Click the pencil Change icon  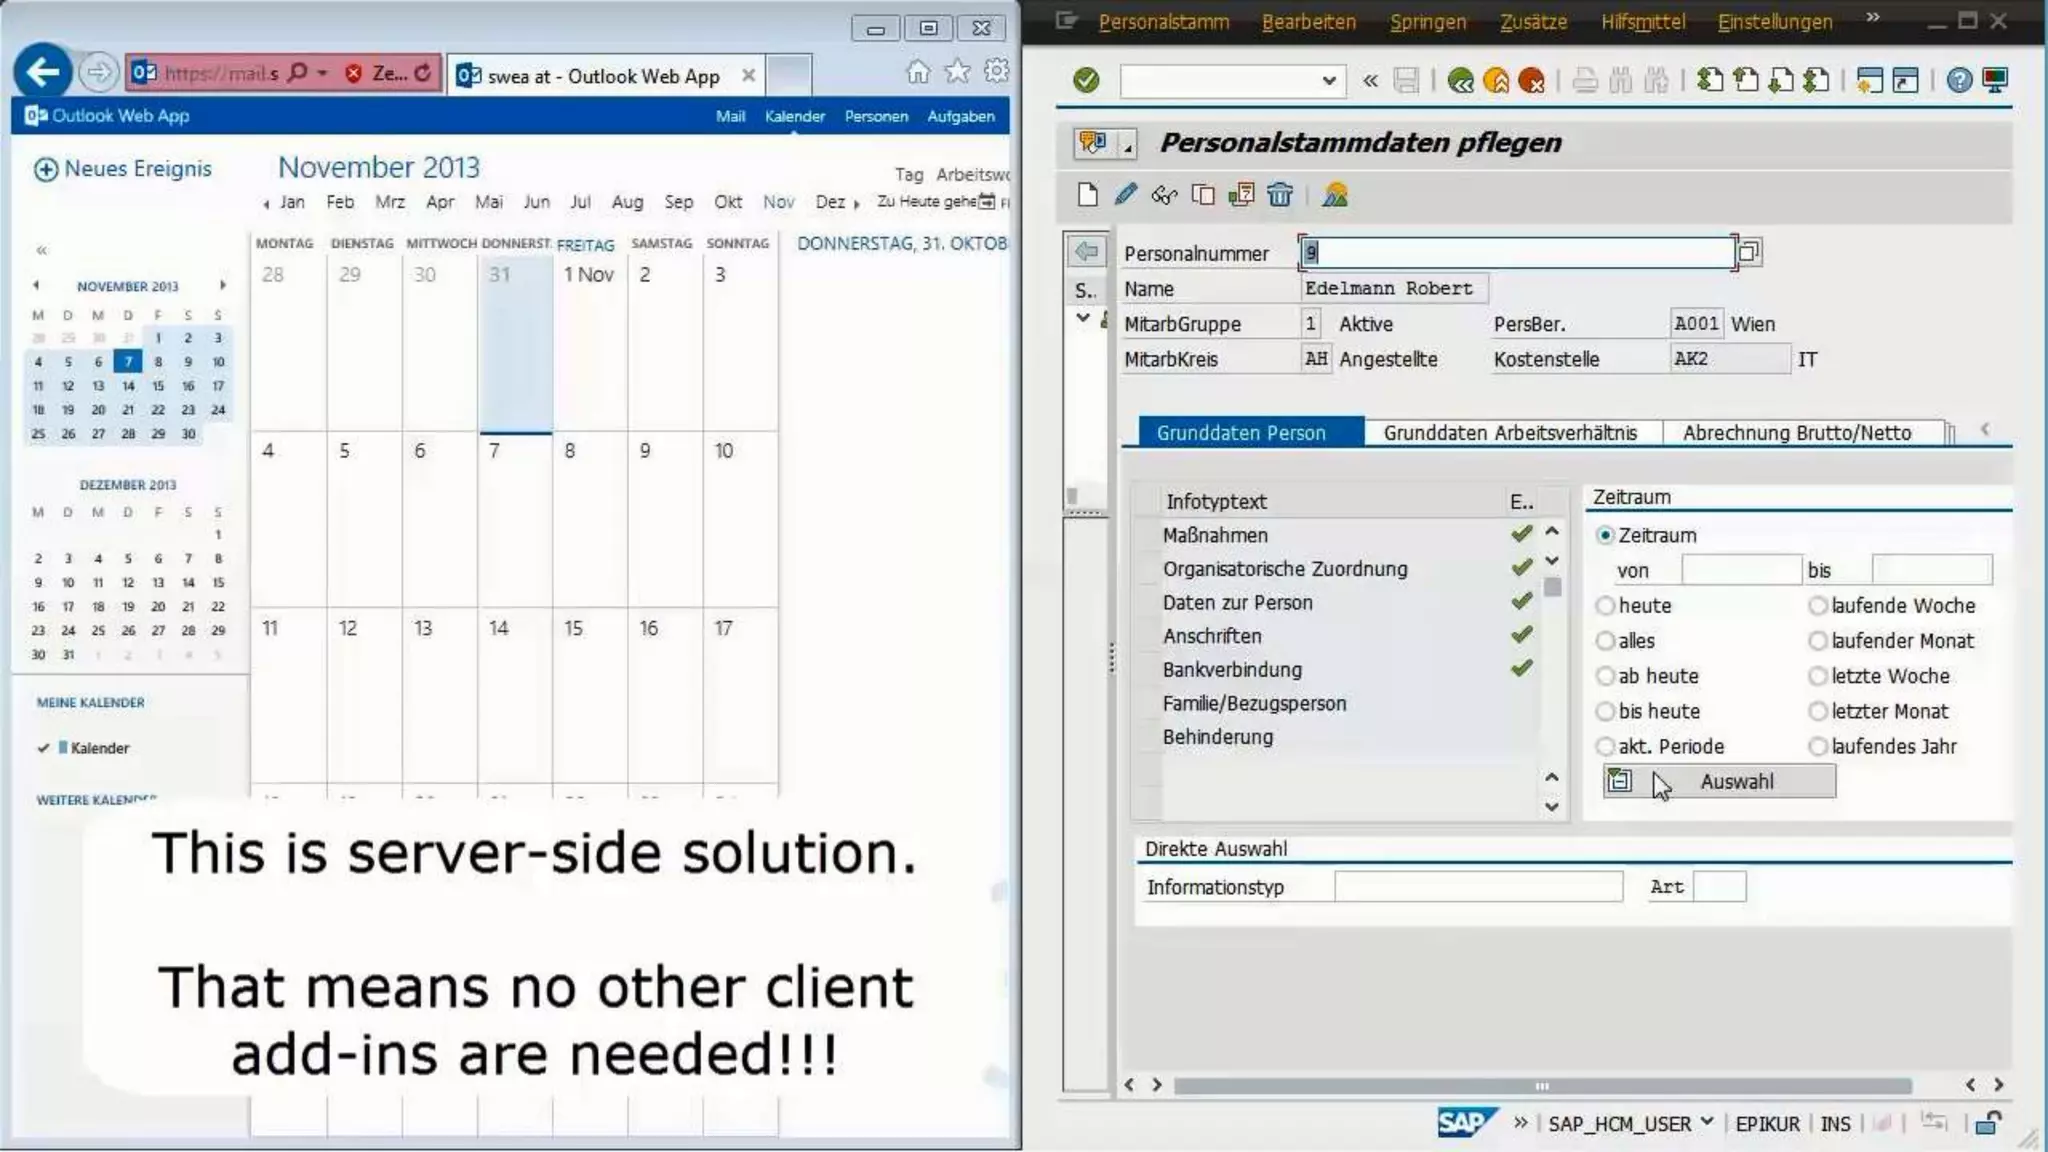(1126, 194)
